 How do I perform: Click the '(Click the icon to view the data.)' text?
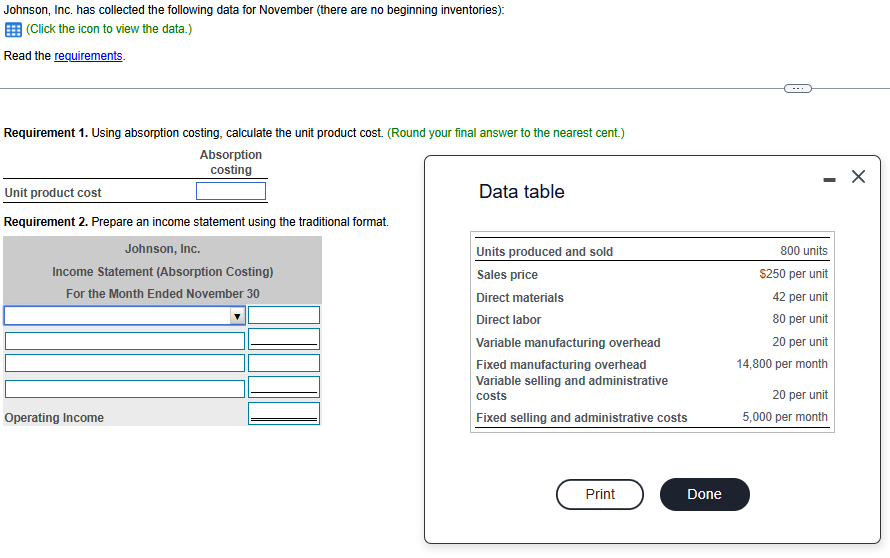click(x=109, y=29)
